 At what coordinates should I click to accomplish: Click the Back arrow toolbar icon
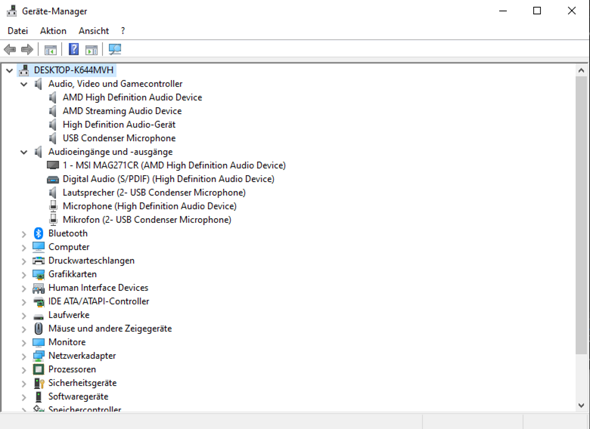pyautogui.click(x=10, y=49)
